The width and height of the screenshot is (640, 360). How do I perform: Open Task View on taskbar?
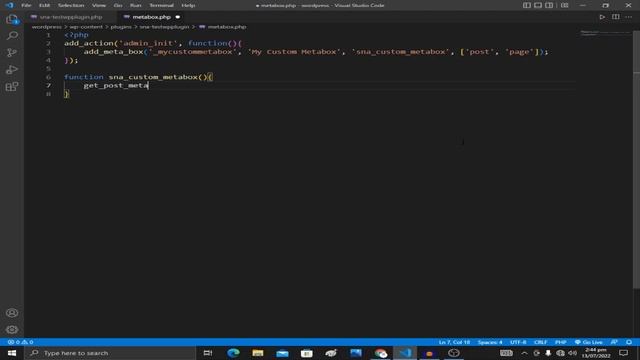pos(208,353)
